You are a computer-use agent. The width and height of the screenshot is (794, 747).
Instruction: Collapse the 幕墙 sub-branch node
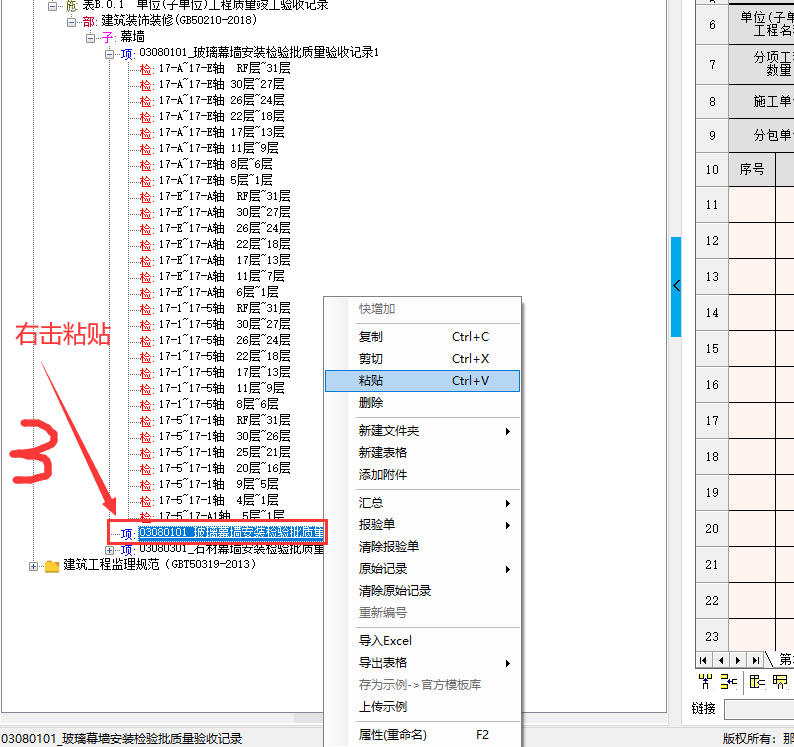point(90,37)
